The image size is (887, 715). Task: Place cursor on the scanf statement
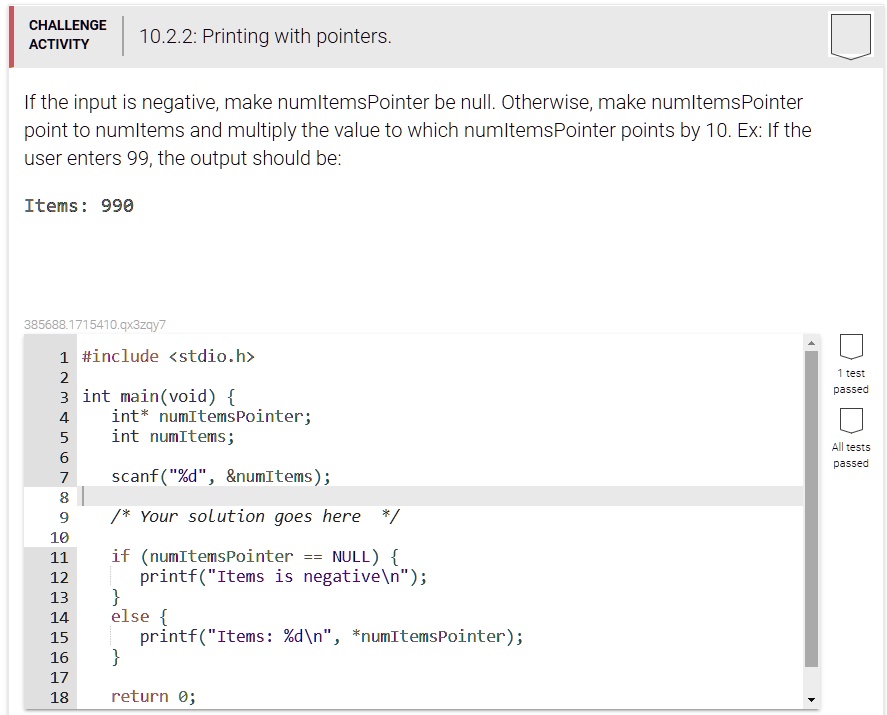tap(220, 476)
